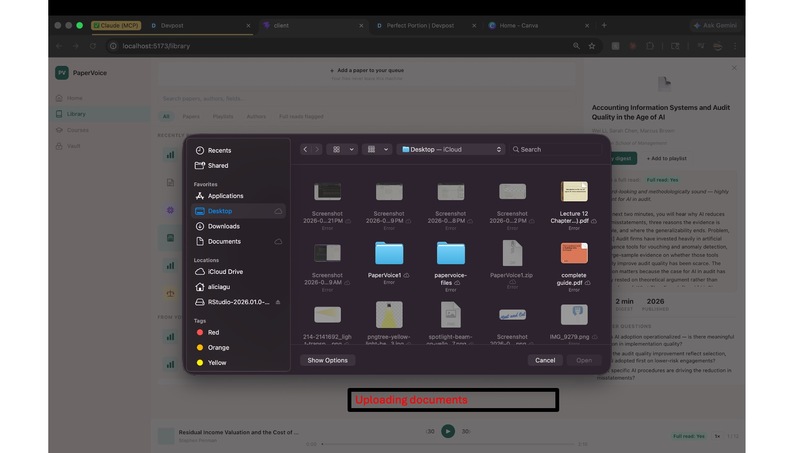Open view options dropdown chevron

pos(352,149)
